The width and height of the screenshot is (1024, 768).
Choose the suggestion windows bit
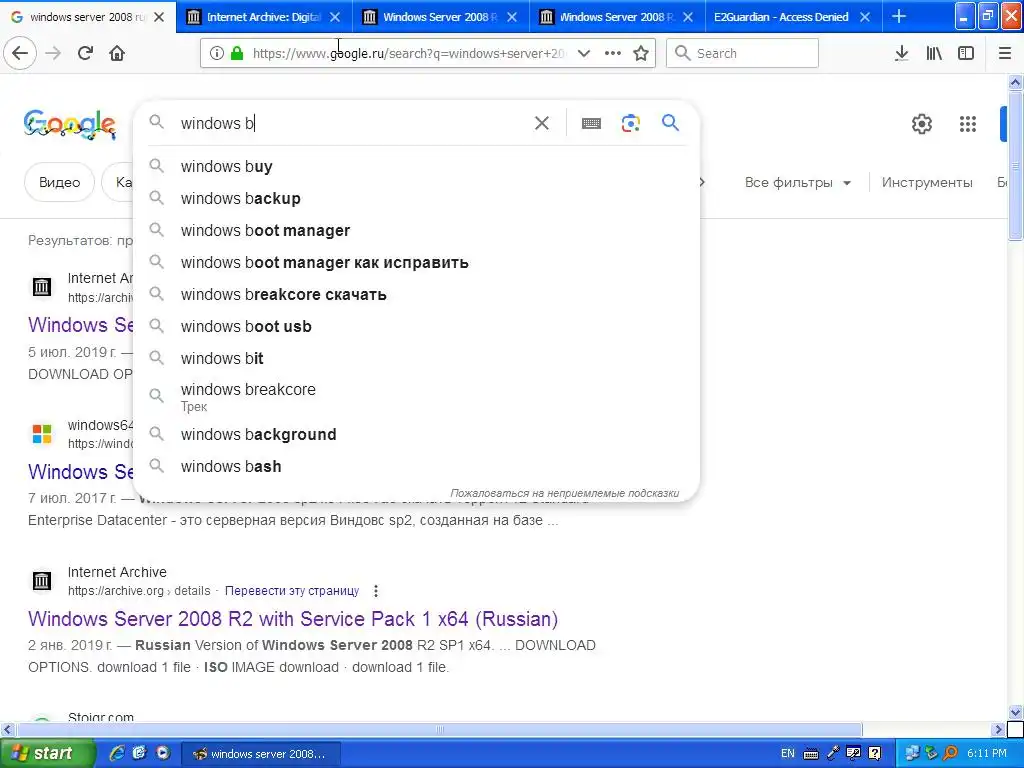click(416, 359)
